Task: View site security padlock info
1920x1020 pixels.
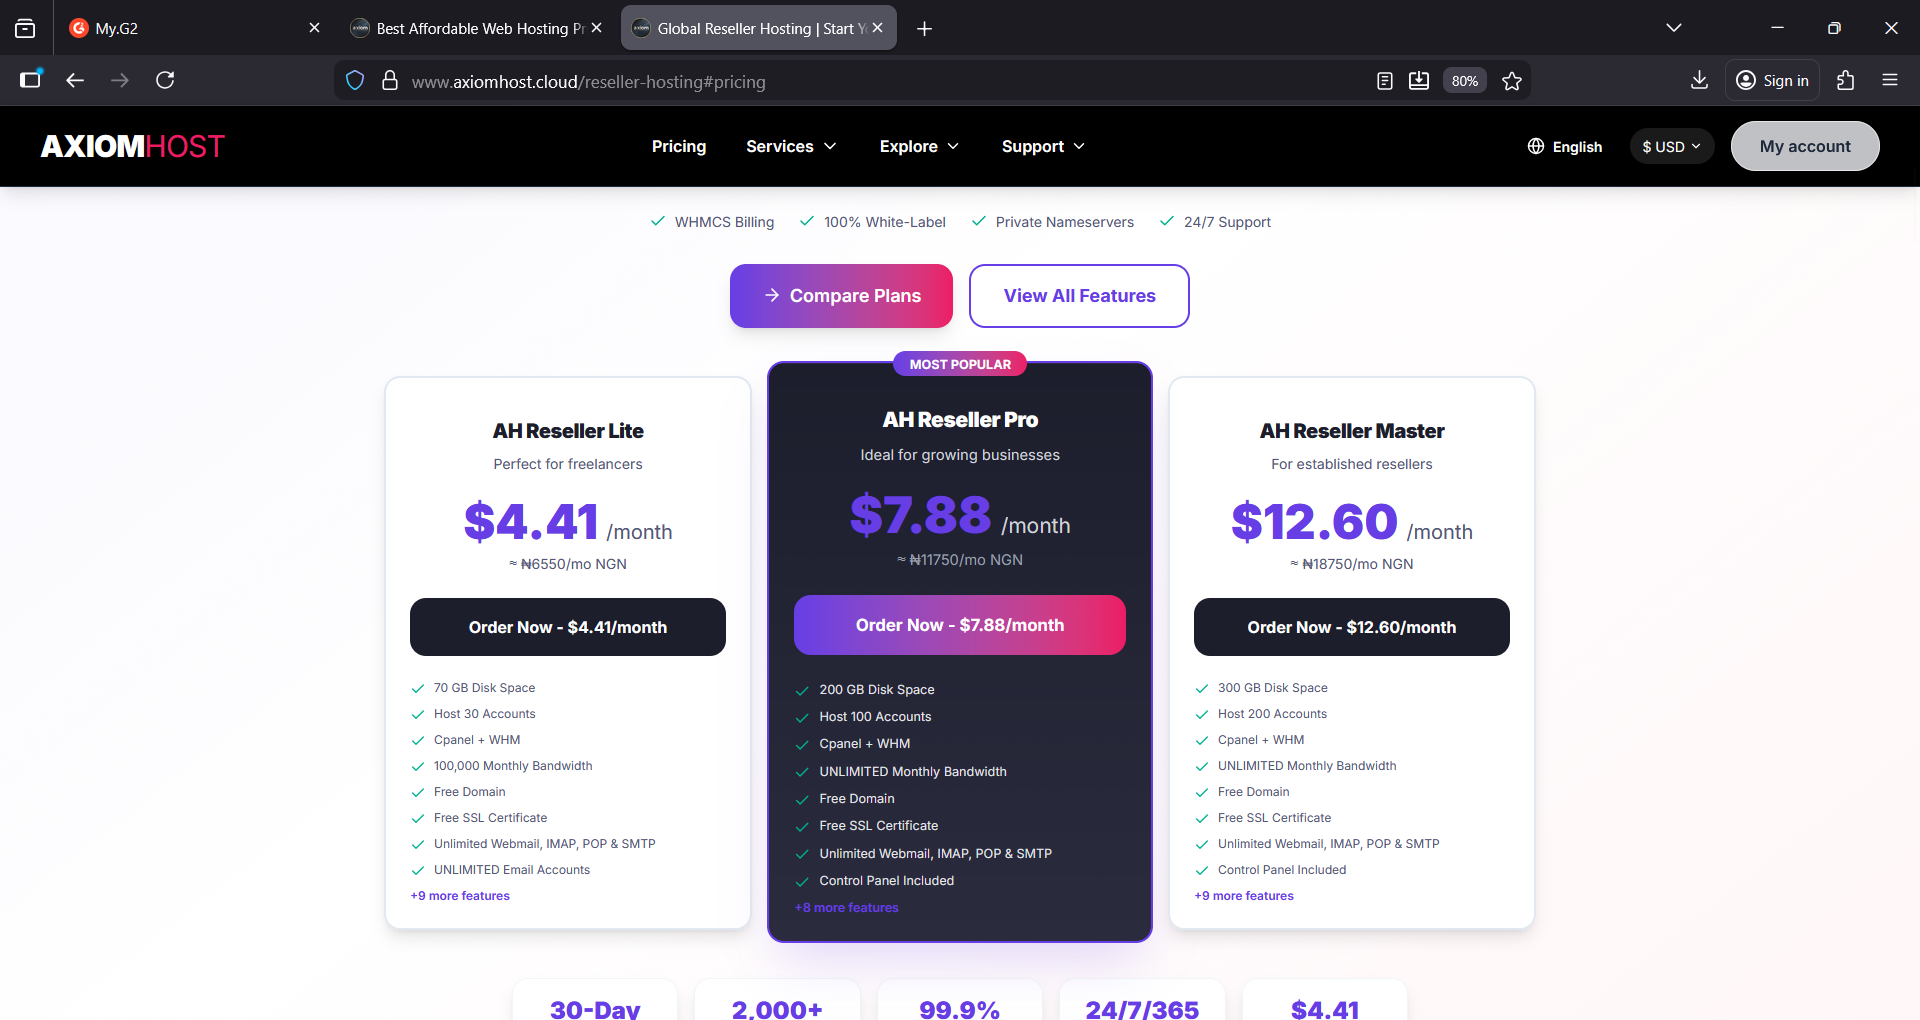Action: [x=390, y=81]
